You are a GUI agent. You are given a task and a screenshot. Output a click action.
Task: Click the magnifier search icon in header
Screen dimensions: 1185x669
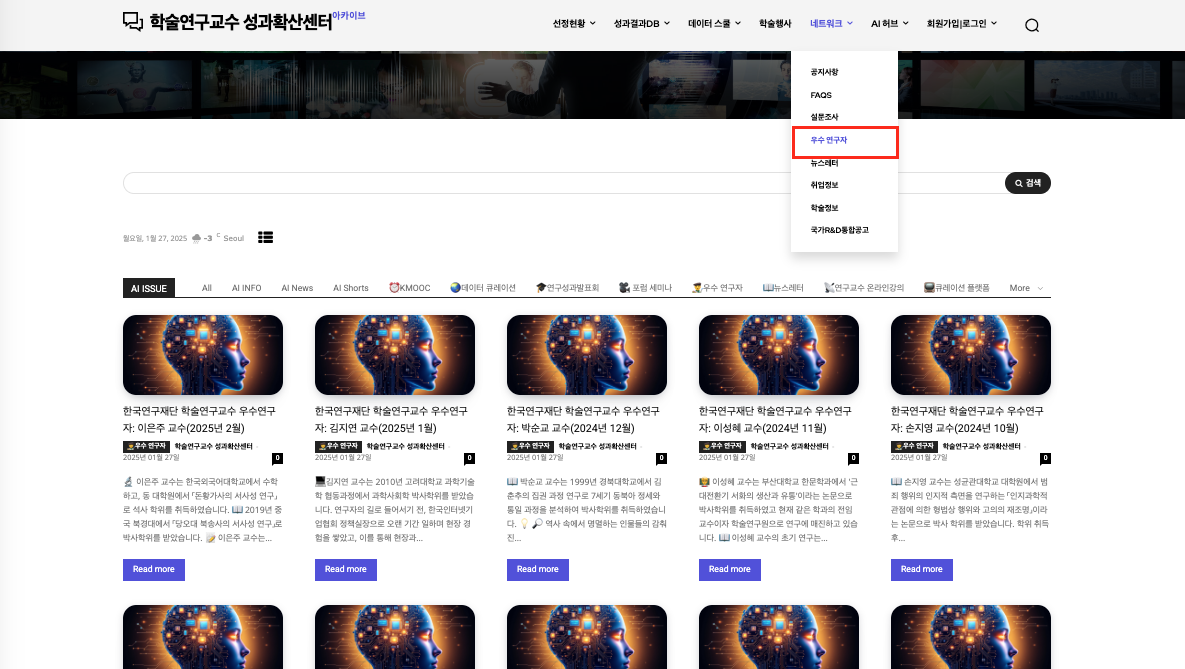(1032, 26)
